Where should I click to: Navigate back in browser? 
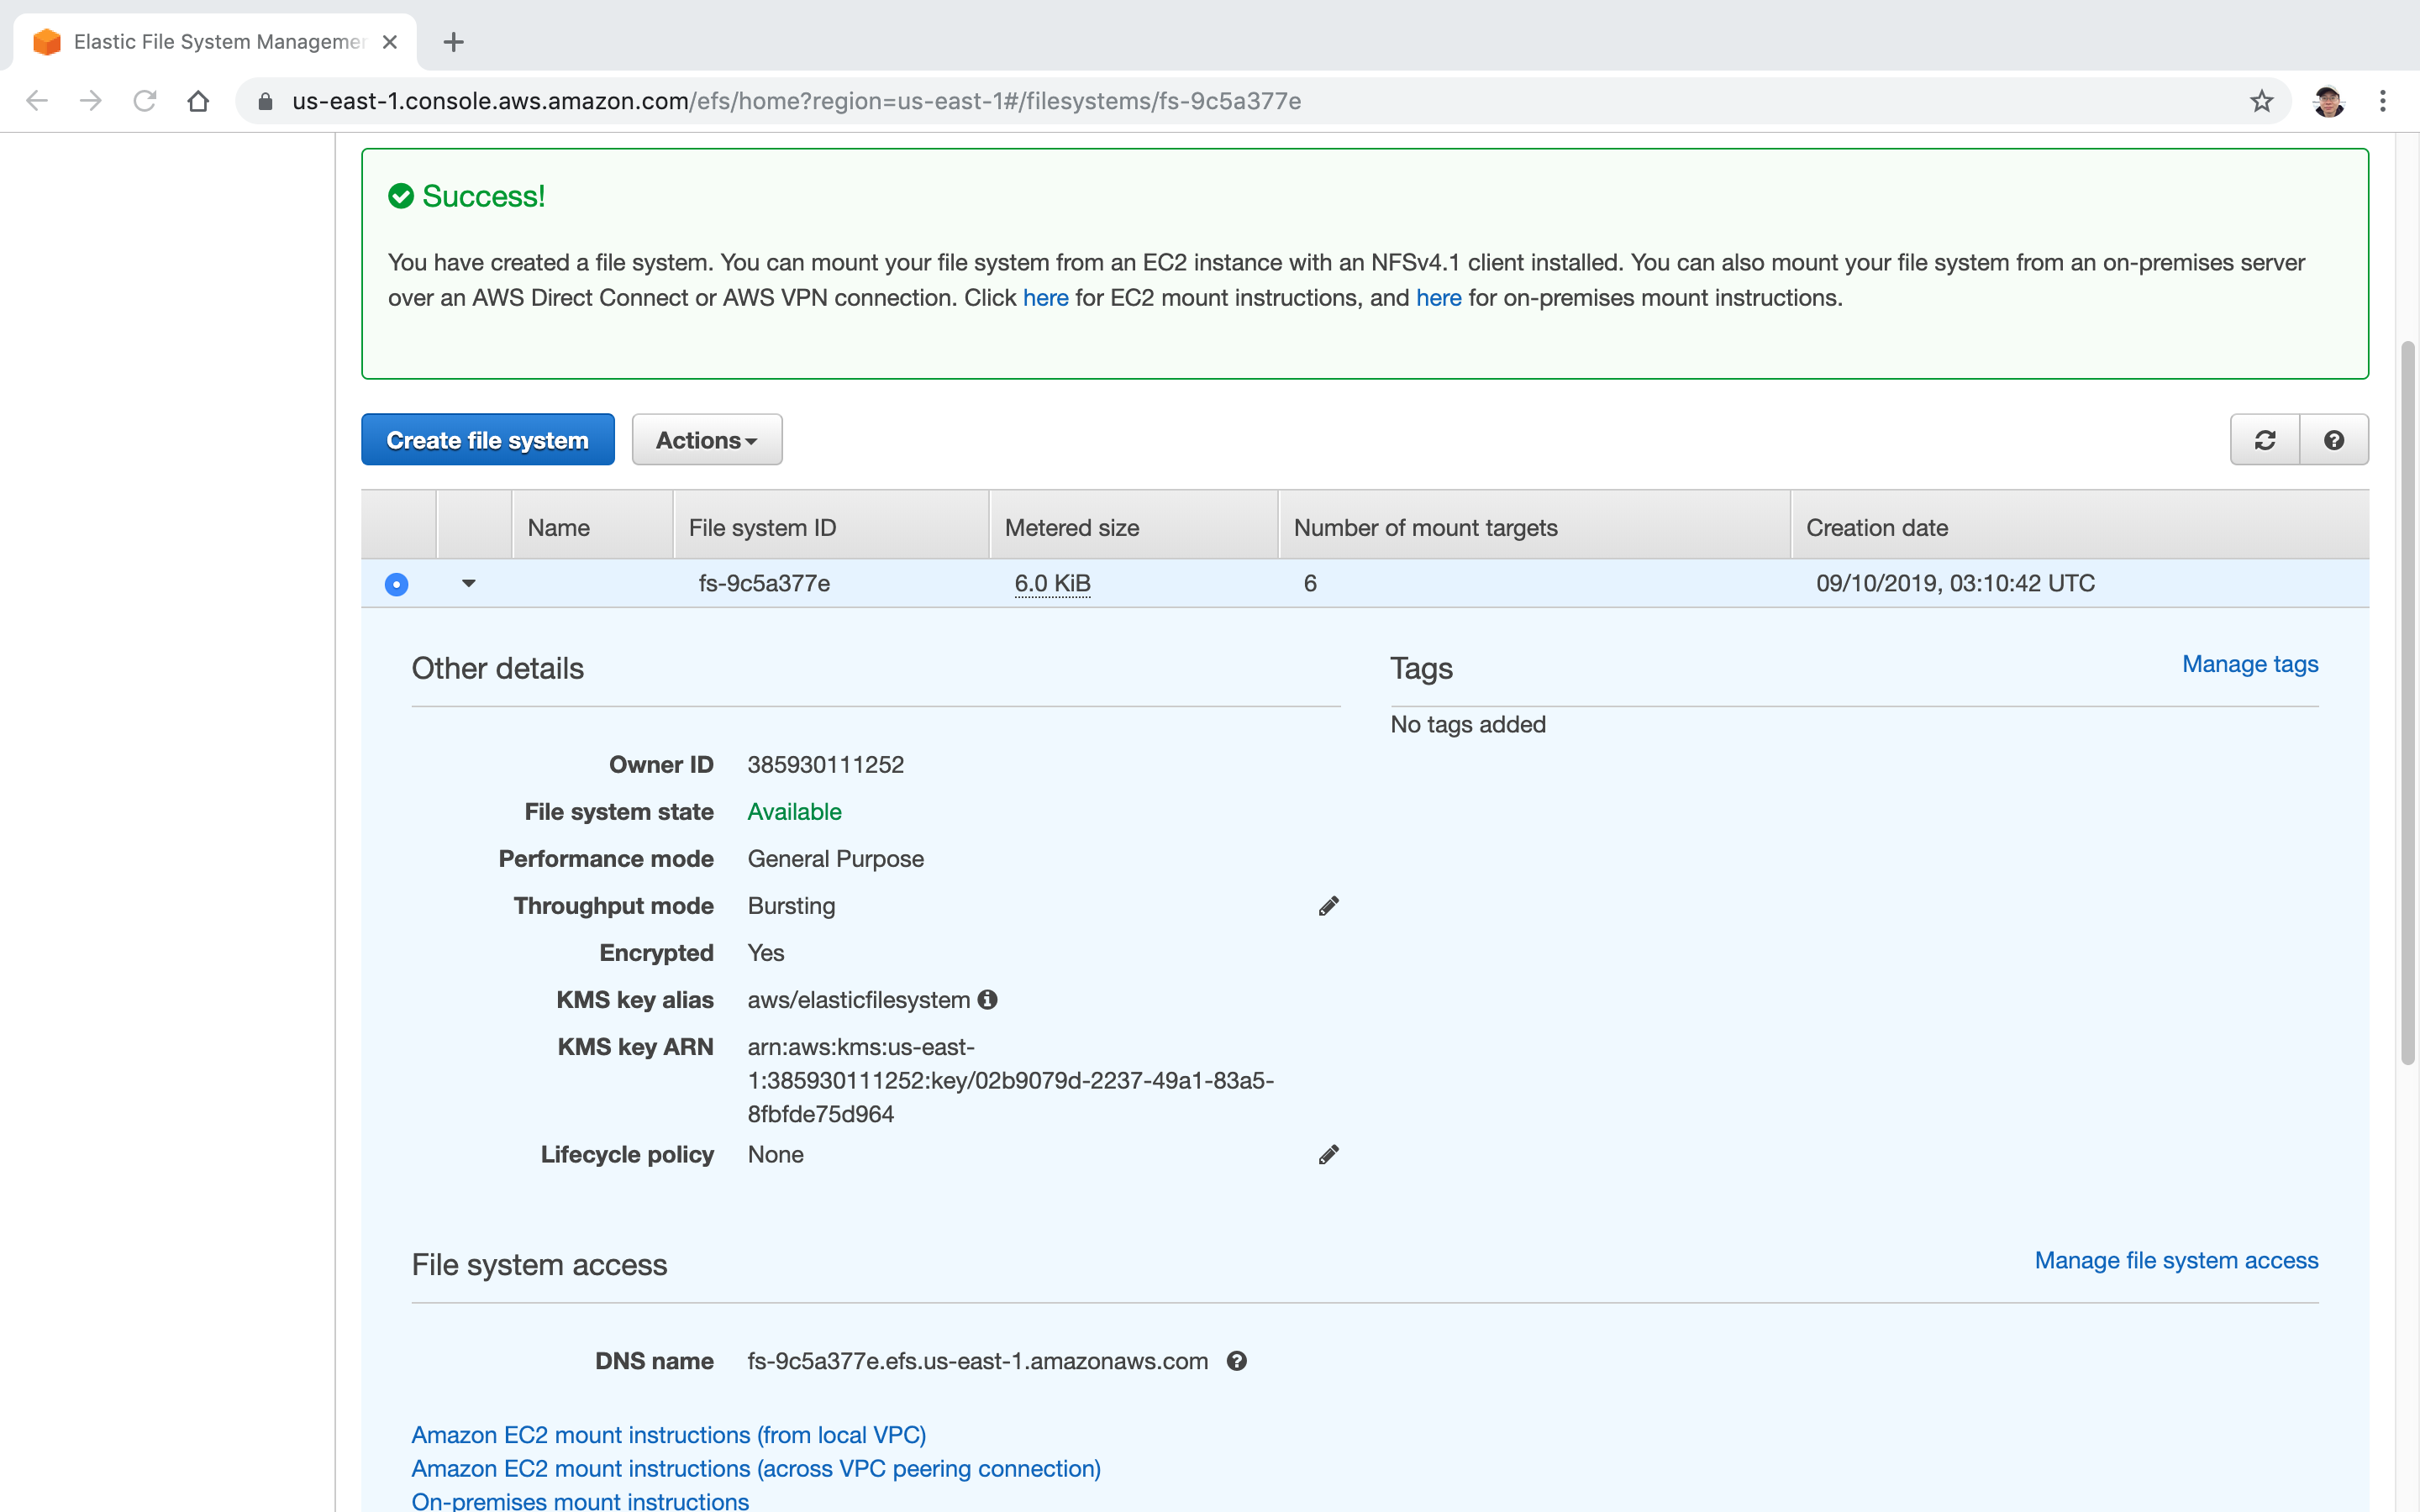[37, 101]
